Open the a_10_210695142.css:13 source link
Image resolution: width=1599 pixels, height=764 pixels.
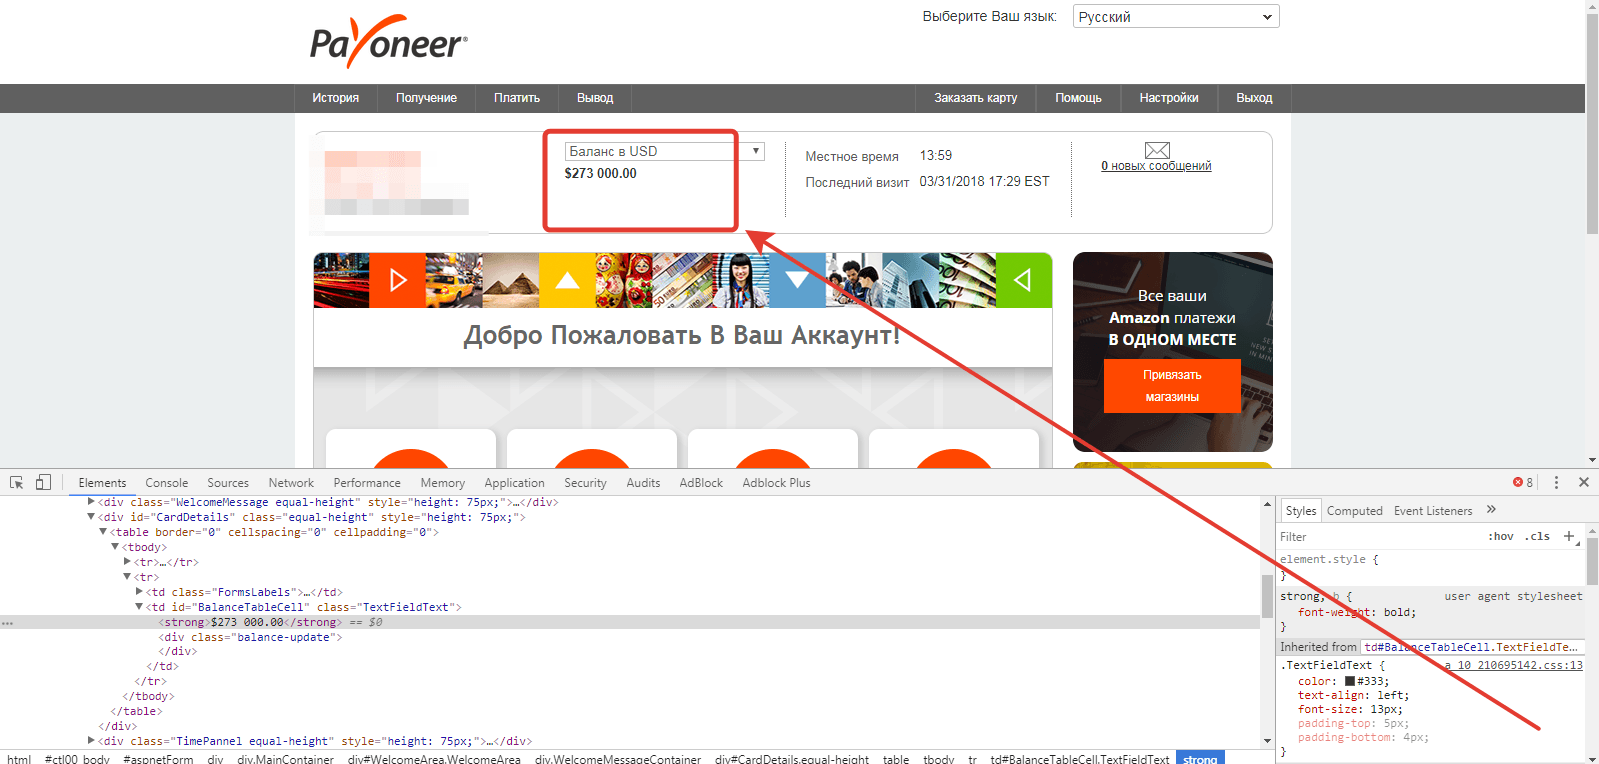[x=1513, y=665]
